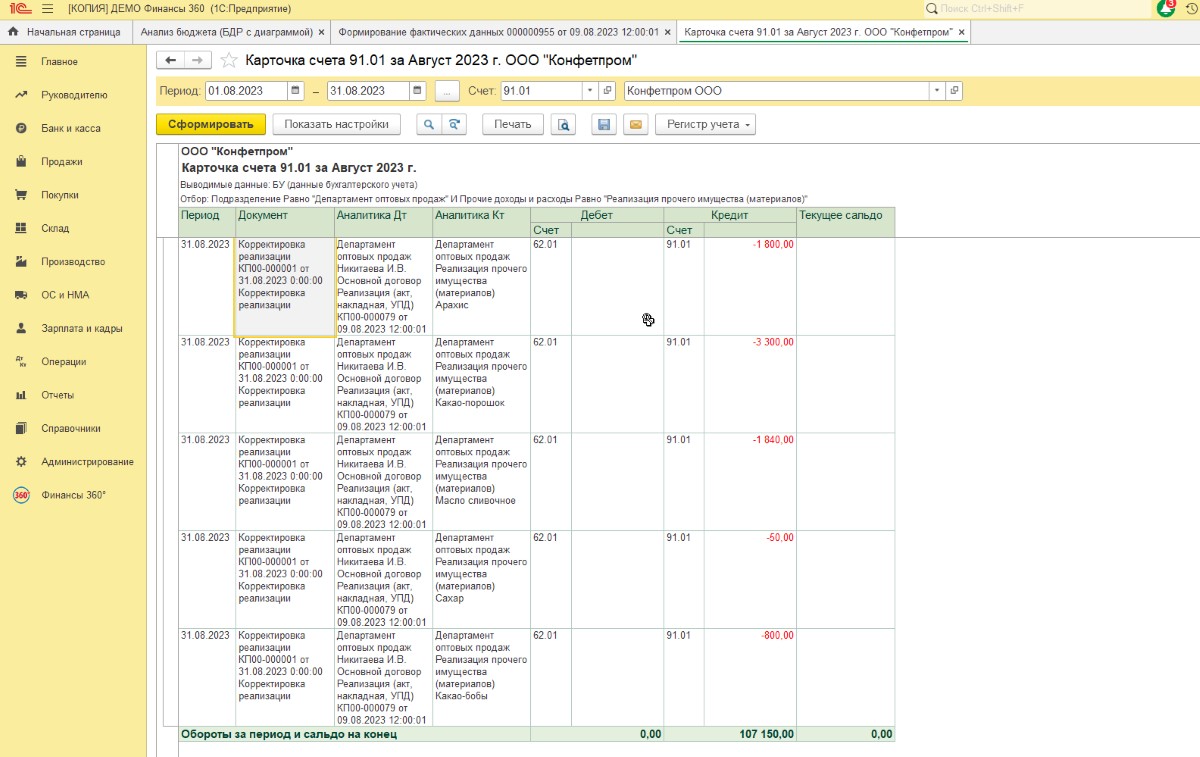
Task: Click the Сформировать button
Action: (x=211, y=125)
